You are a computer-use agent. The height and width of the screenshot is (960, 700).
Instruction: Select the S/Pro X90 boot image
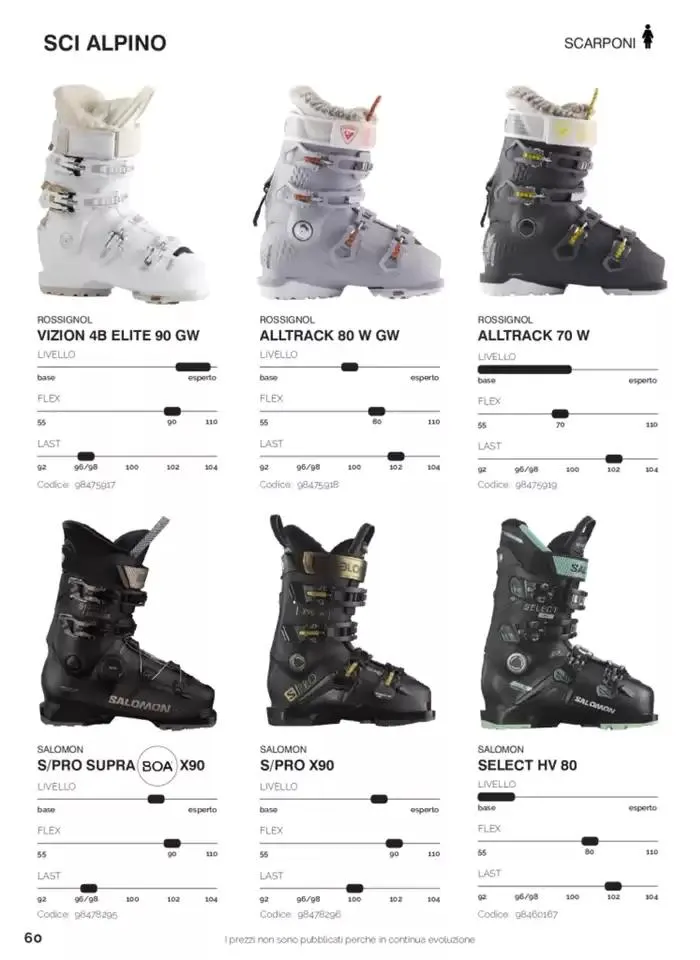pyautogui.click(x=350, y=621)
